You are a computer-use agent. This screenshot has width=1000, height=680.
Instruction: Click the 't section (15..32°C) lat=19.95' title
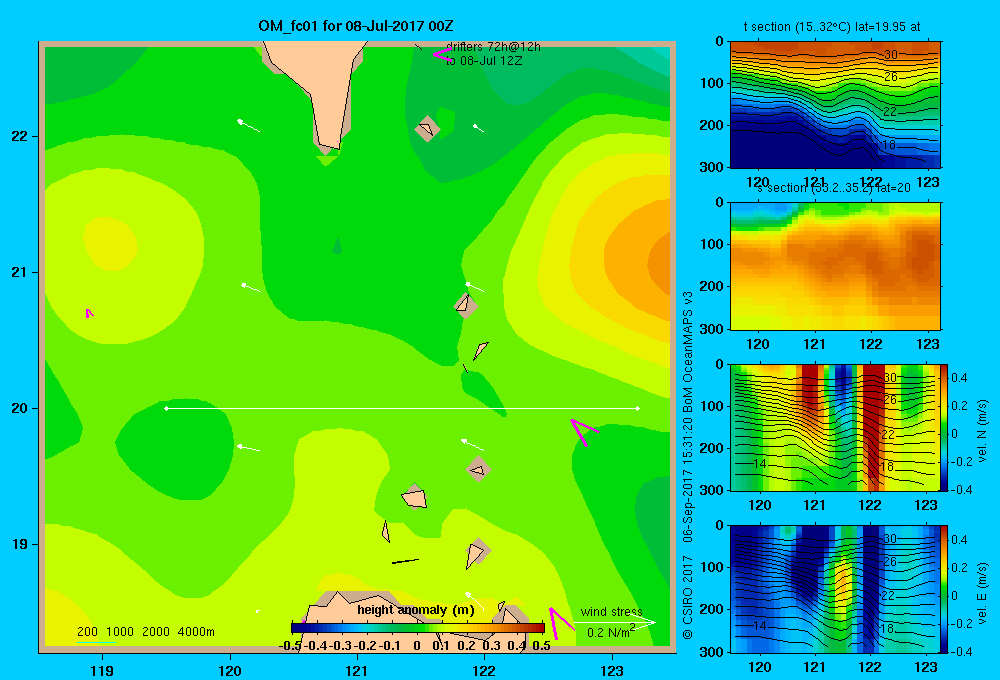click(832, 27)
